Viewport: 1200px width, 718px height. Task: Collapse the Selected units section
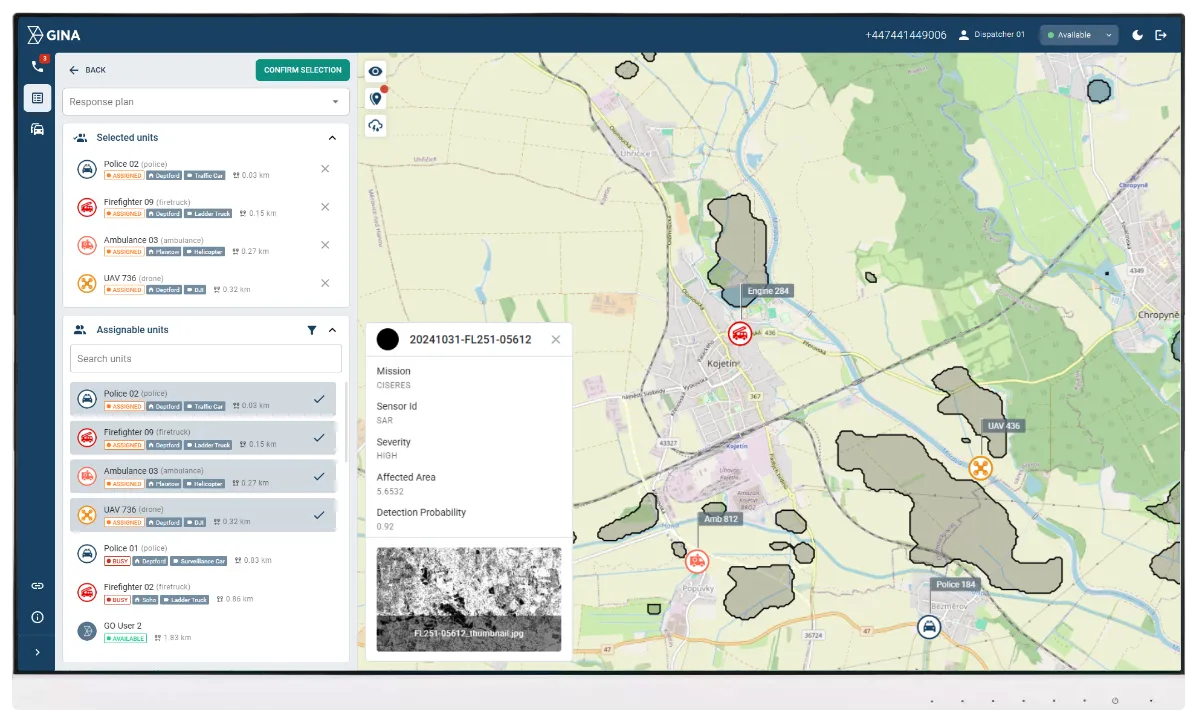click(x=332, y=137)
